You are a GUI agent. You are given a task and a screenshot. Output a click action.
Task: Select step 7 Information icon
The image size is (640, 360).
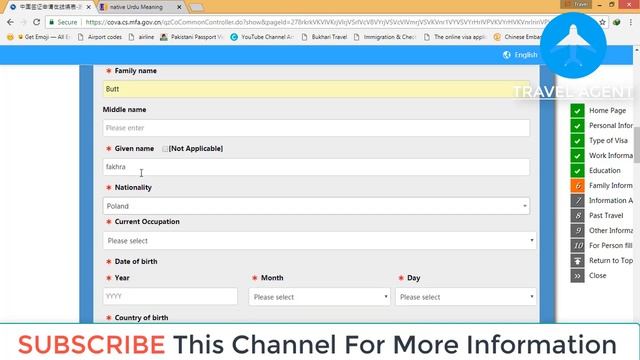click(x=577, y=200)
